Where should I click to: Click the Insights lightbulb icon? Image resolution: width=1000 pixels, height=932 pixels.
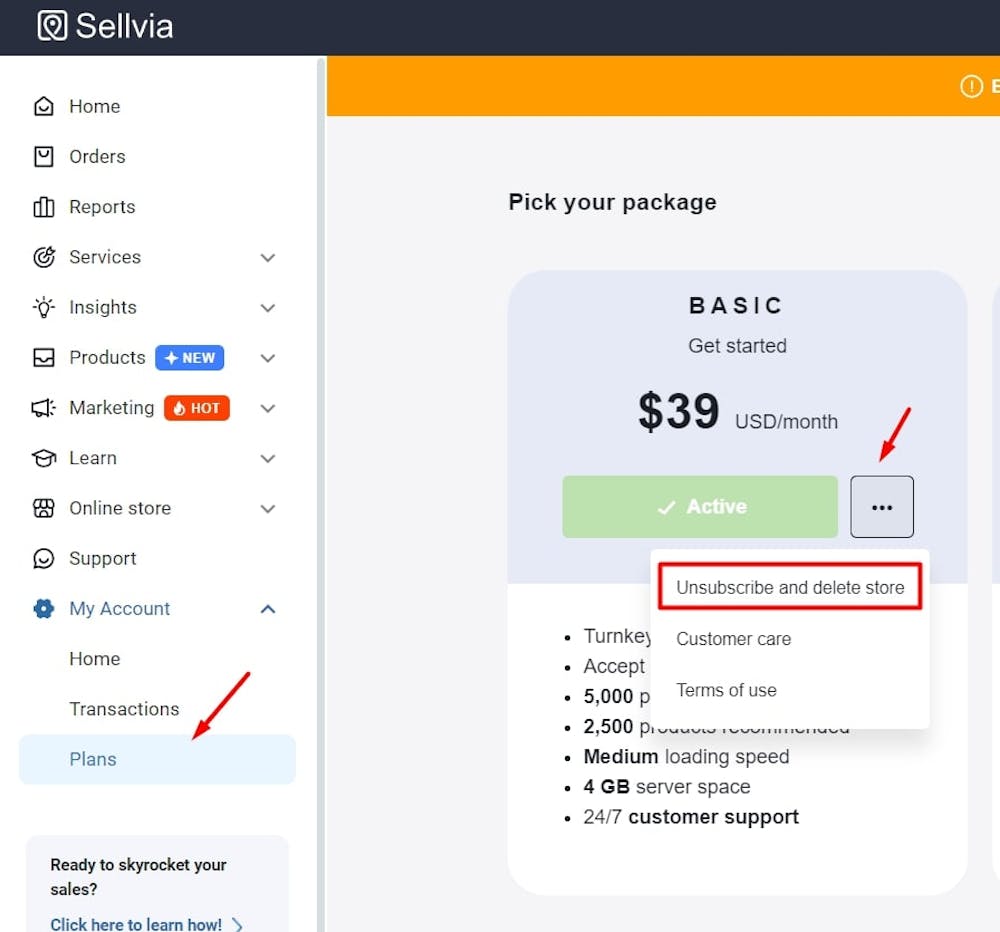(44, 307)
